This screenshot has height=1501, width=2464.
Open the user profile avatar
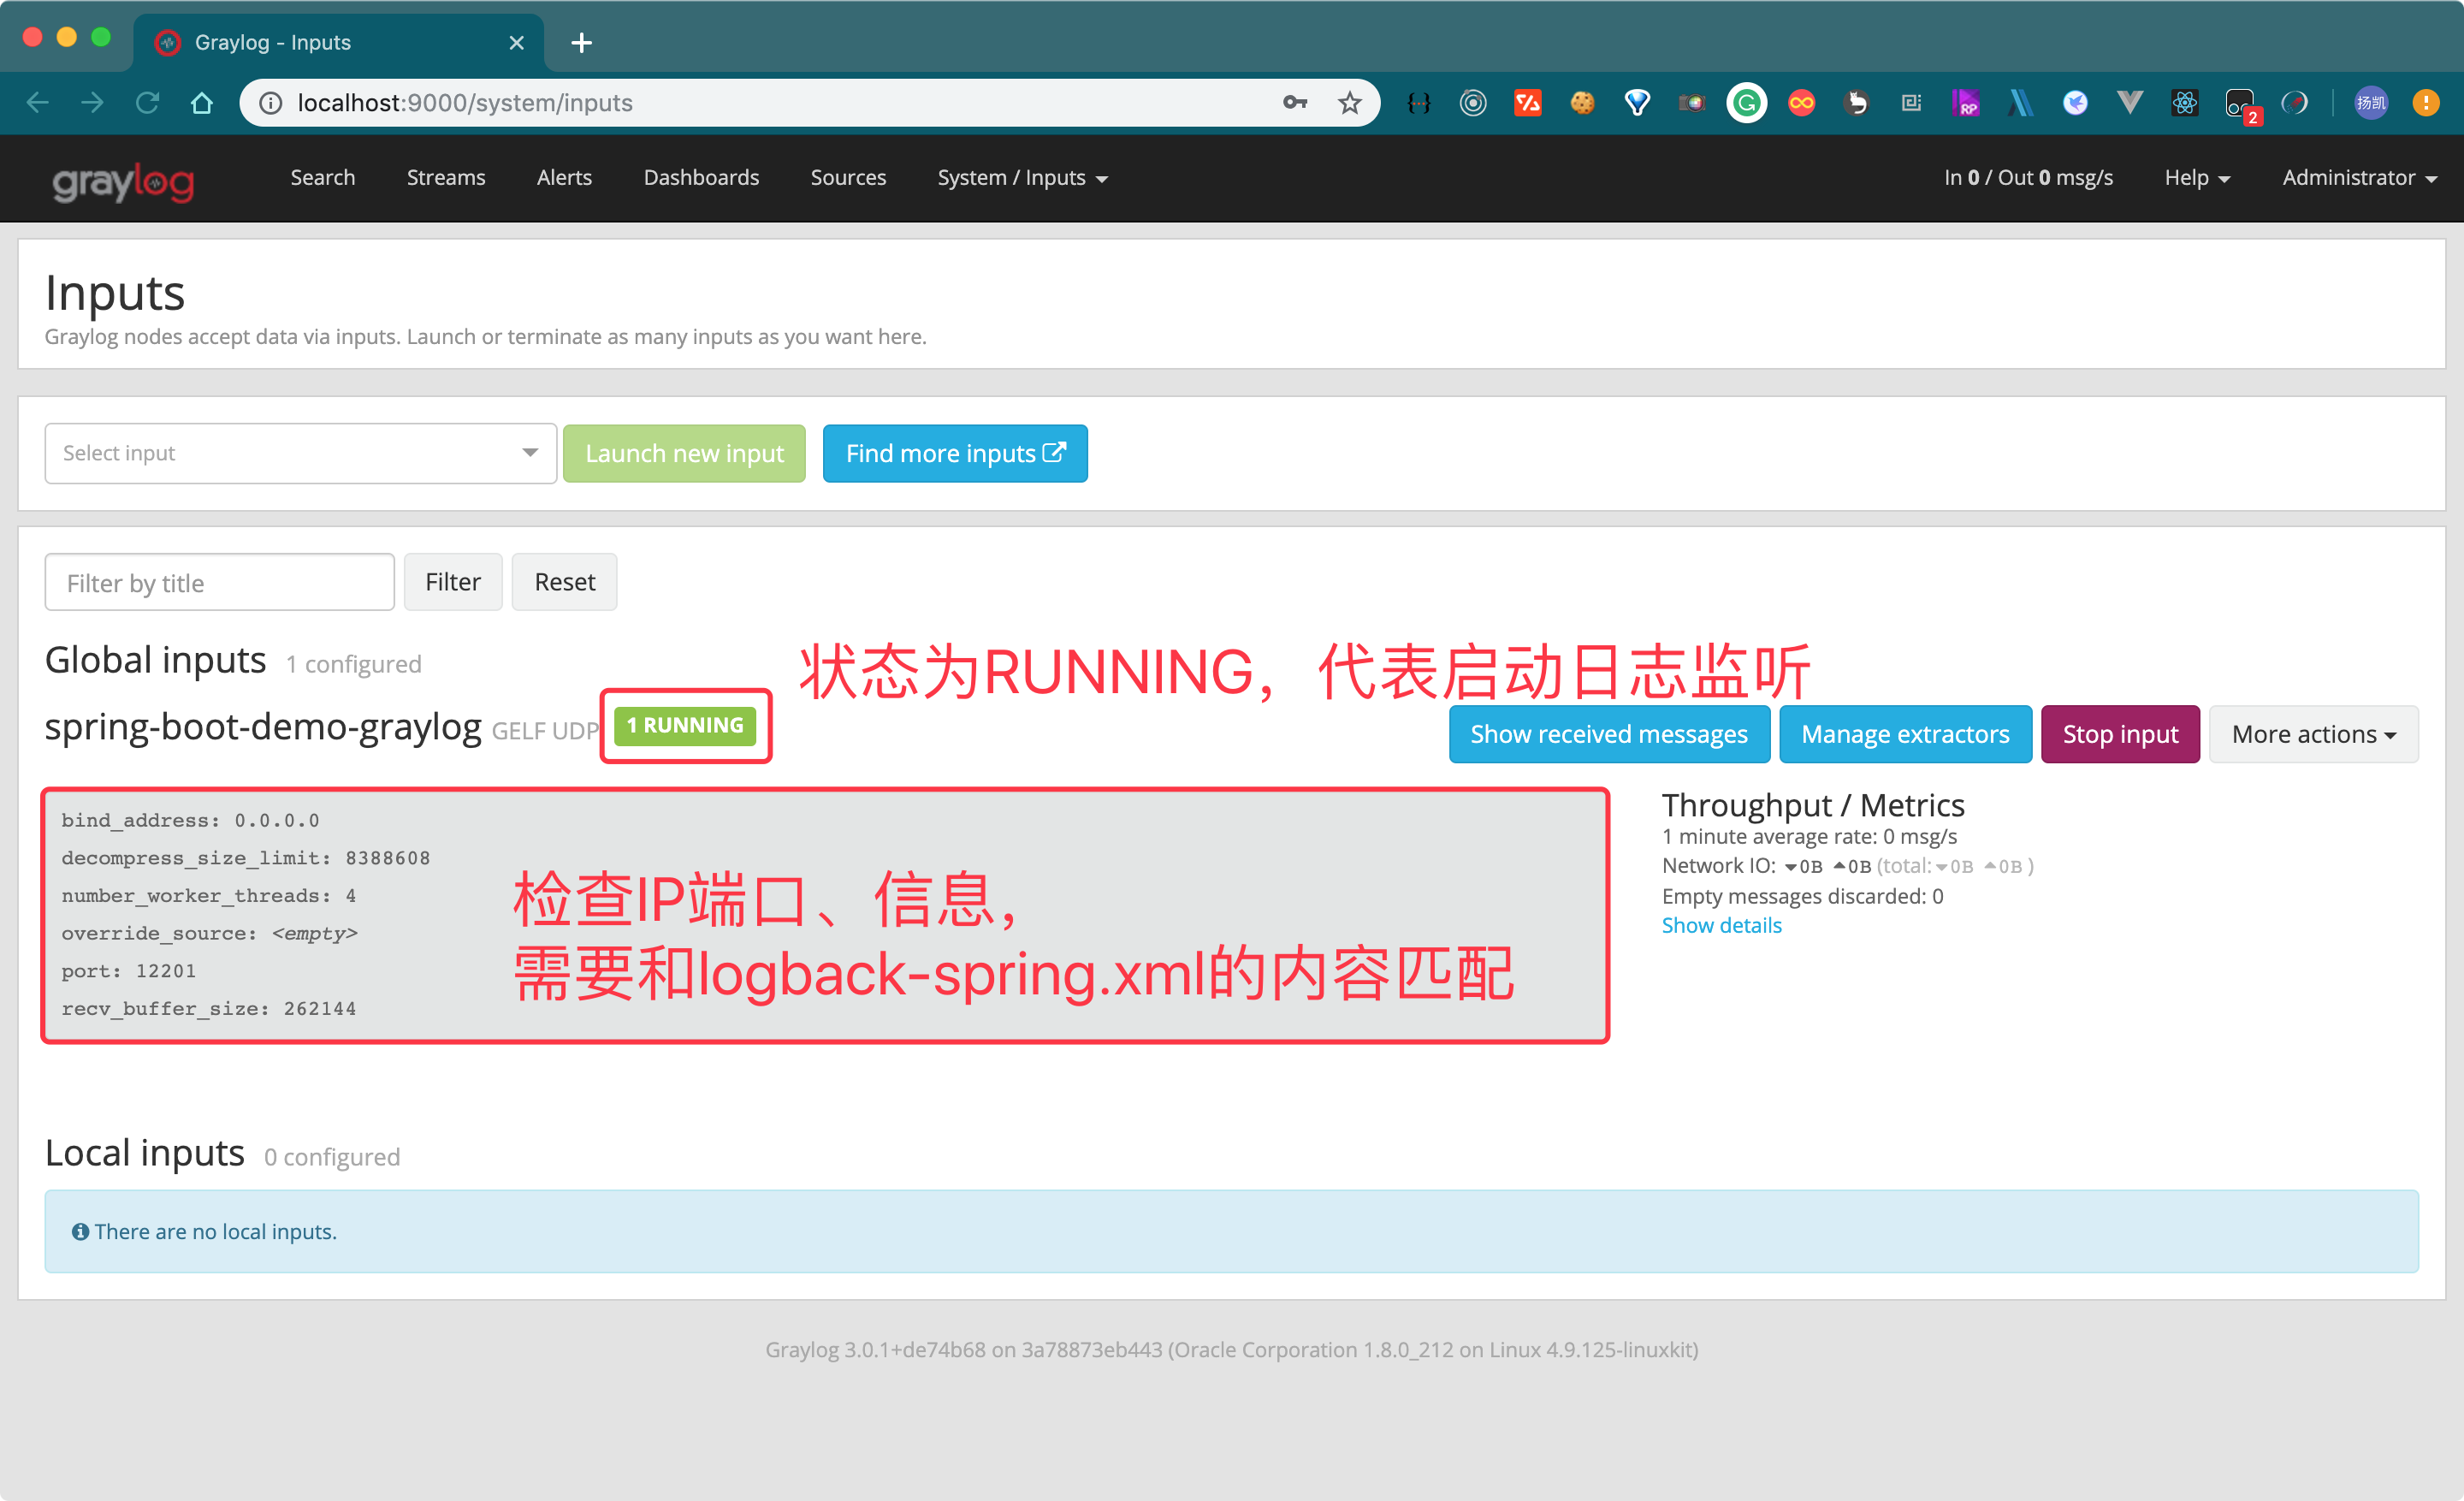click(2371, 103)
